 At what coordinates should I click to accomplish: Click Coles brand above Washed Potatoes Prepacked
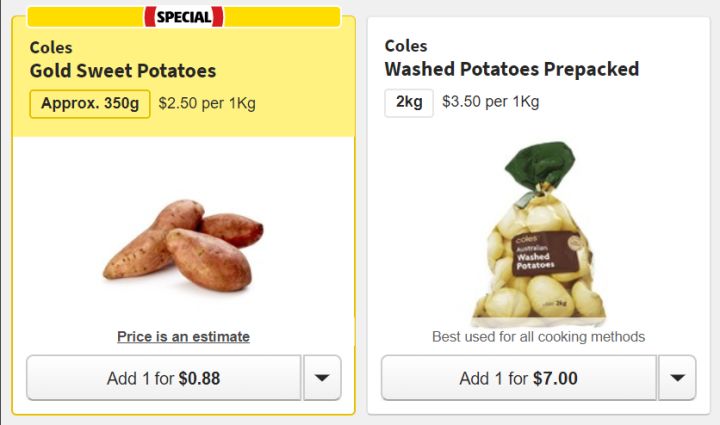click(x=406, y=46)
